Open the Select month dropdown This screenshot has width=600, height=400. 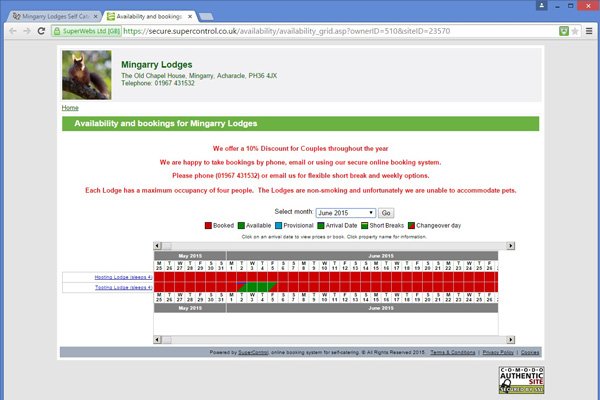tap(345, 213)
